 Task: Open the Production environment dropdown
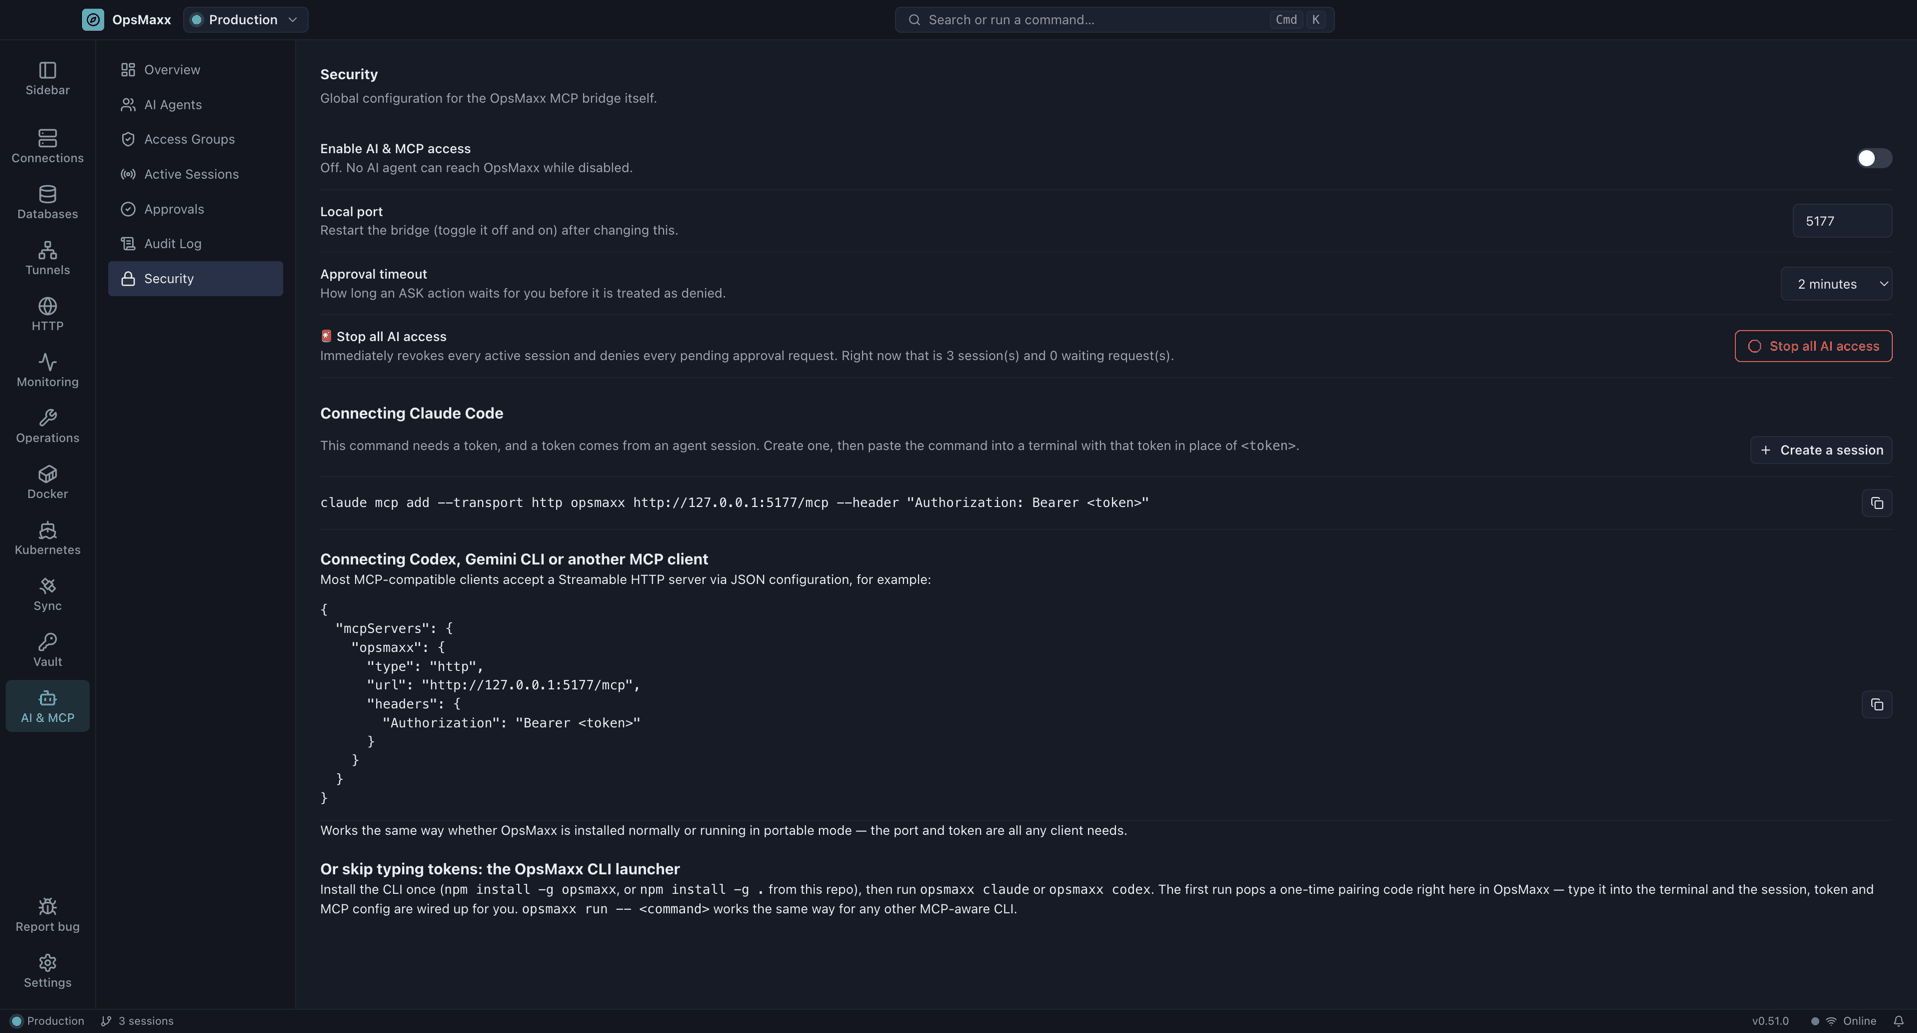245,20
